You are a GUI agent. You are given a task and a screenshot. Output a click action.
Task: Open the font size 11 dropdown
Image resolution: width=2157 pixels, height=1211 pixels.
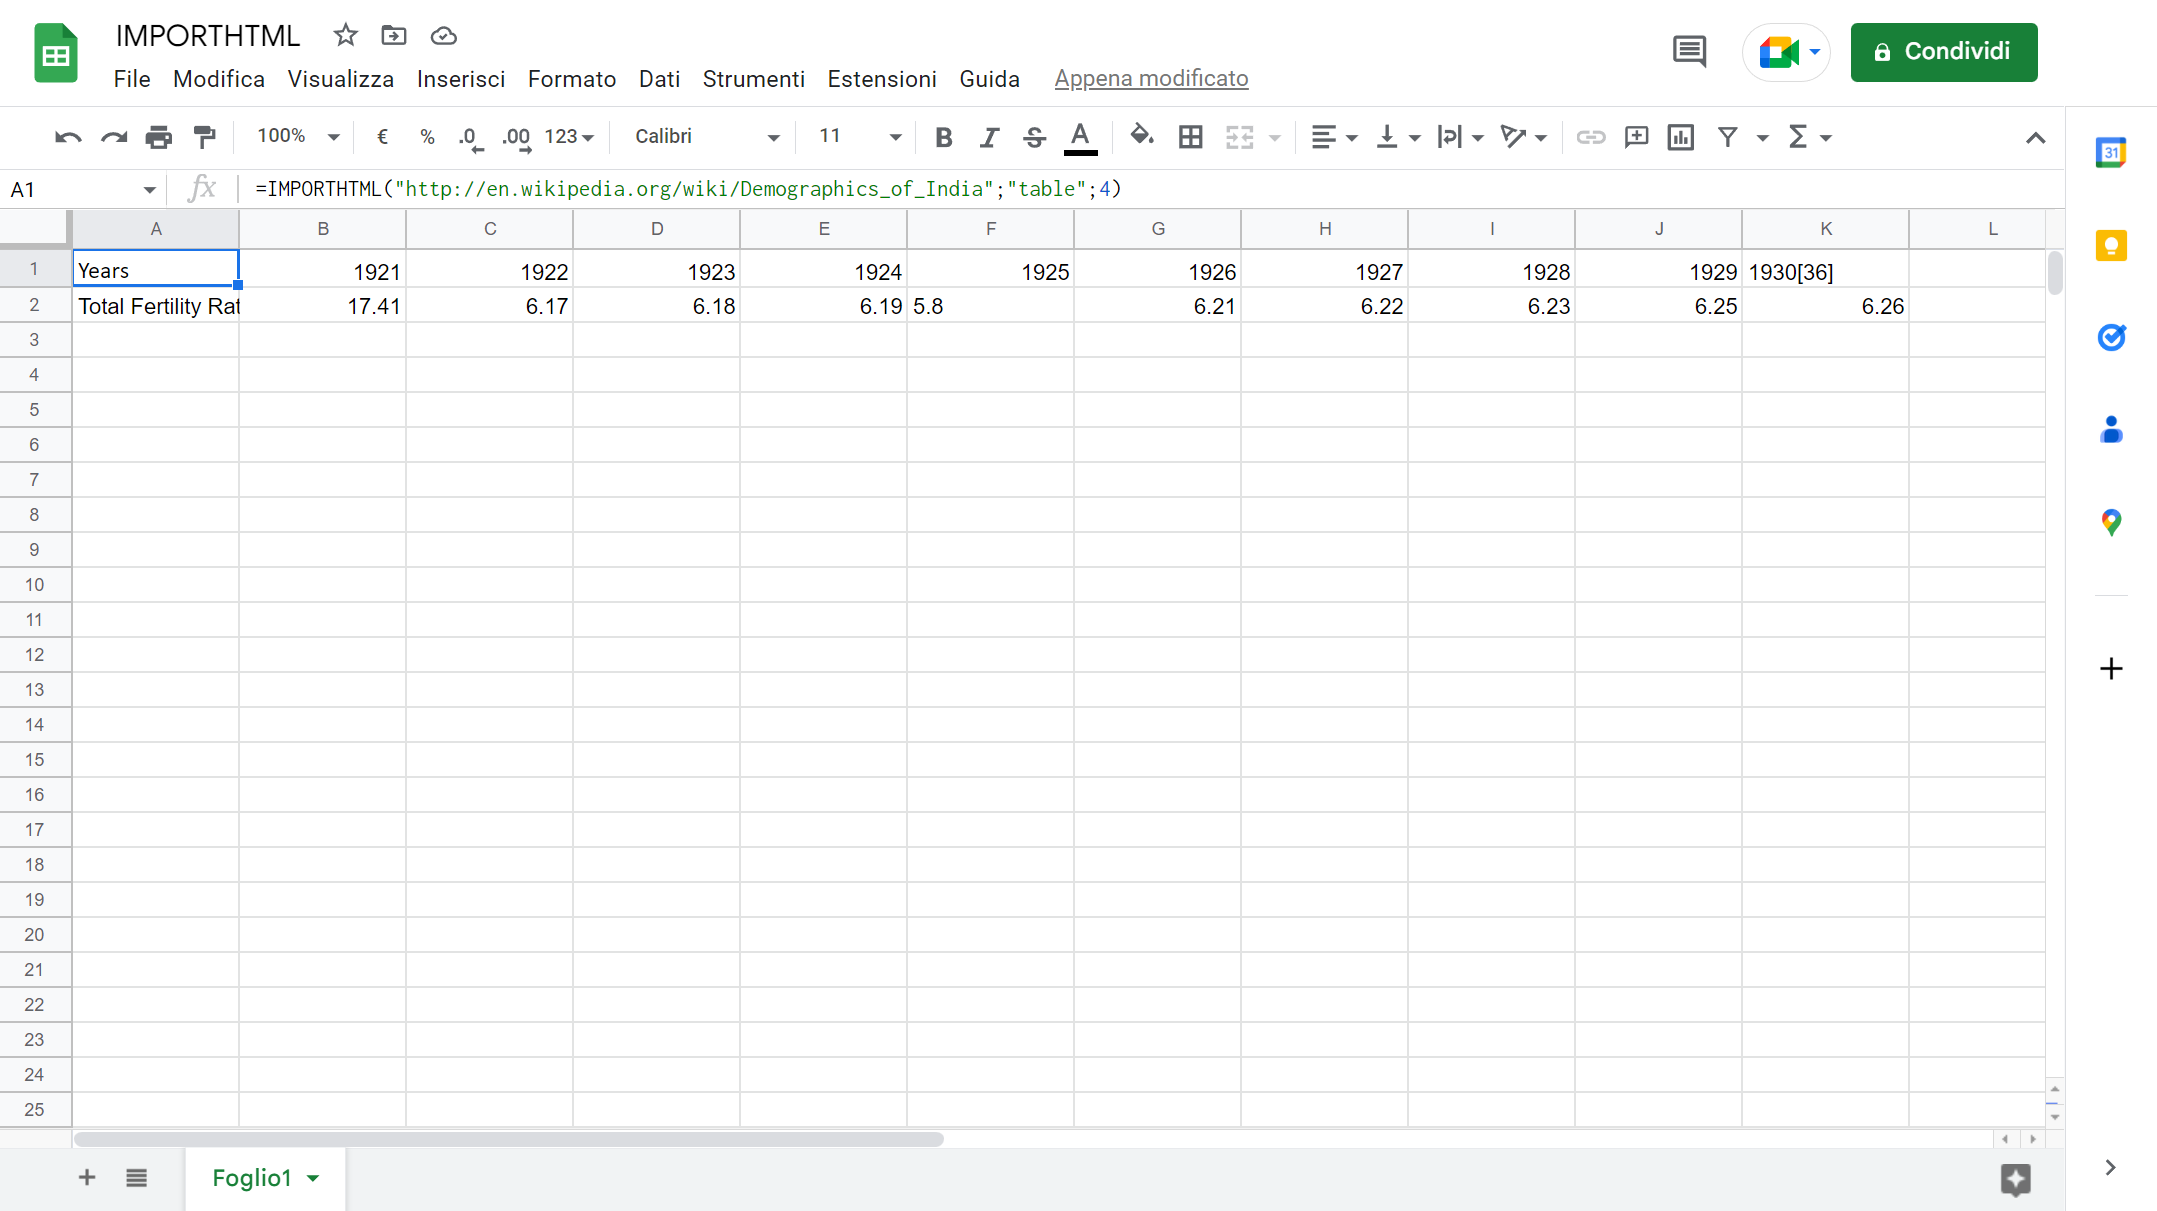(x=859, y=137)
